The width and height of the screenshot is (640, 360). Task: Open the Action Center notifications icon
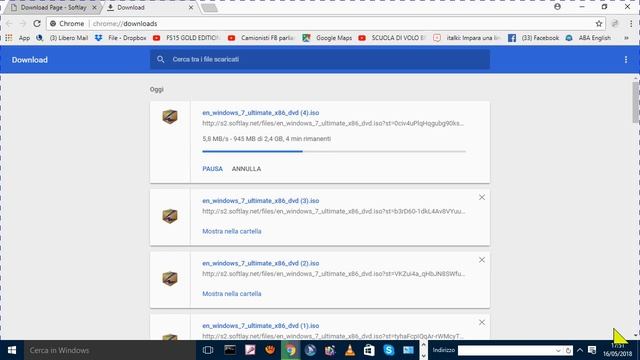point(592,350)
